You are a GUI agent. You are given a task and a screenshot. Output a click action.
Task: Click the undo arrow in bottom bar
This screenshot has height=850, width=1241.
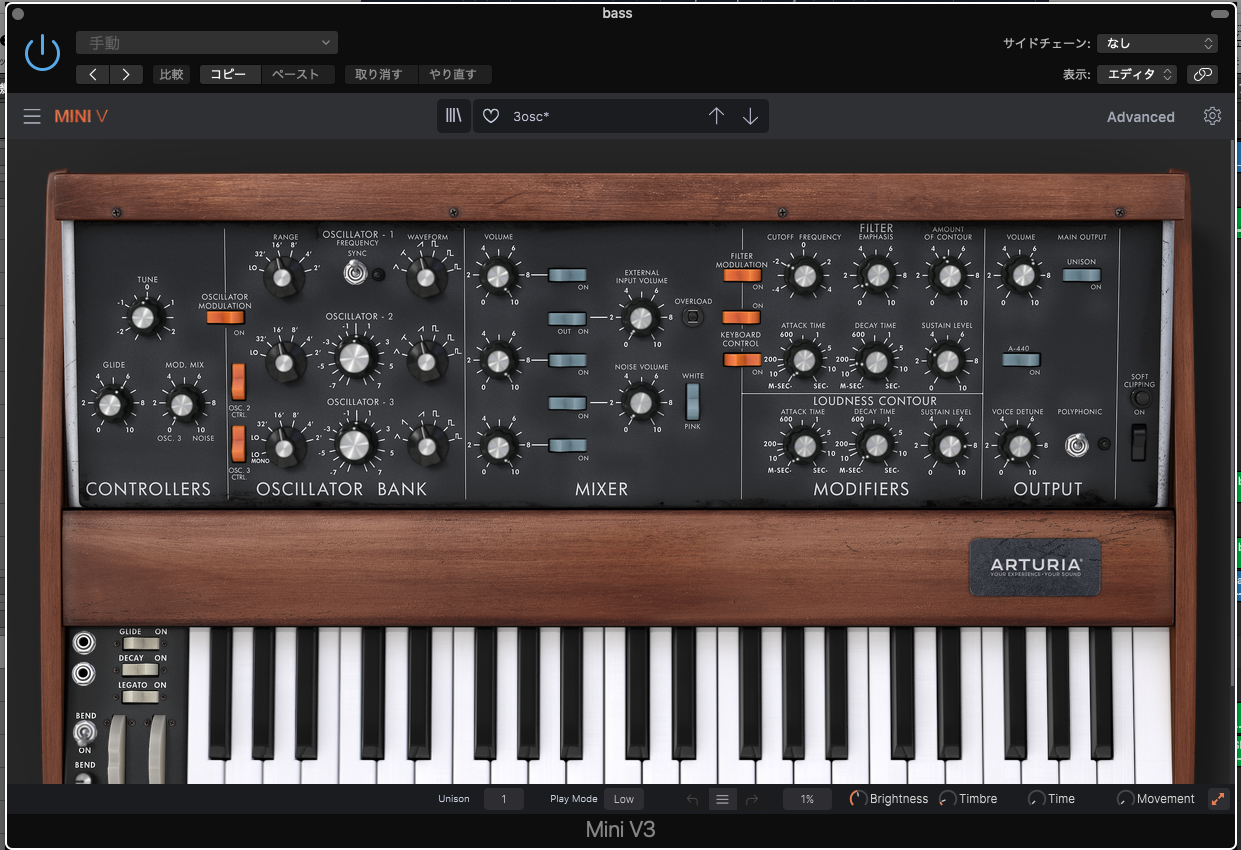(x=692, y=799)
